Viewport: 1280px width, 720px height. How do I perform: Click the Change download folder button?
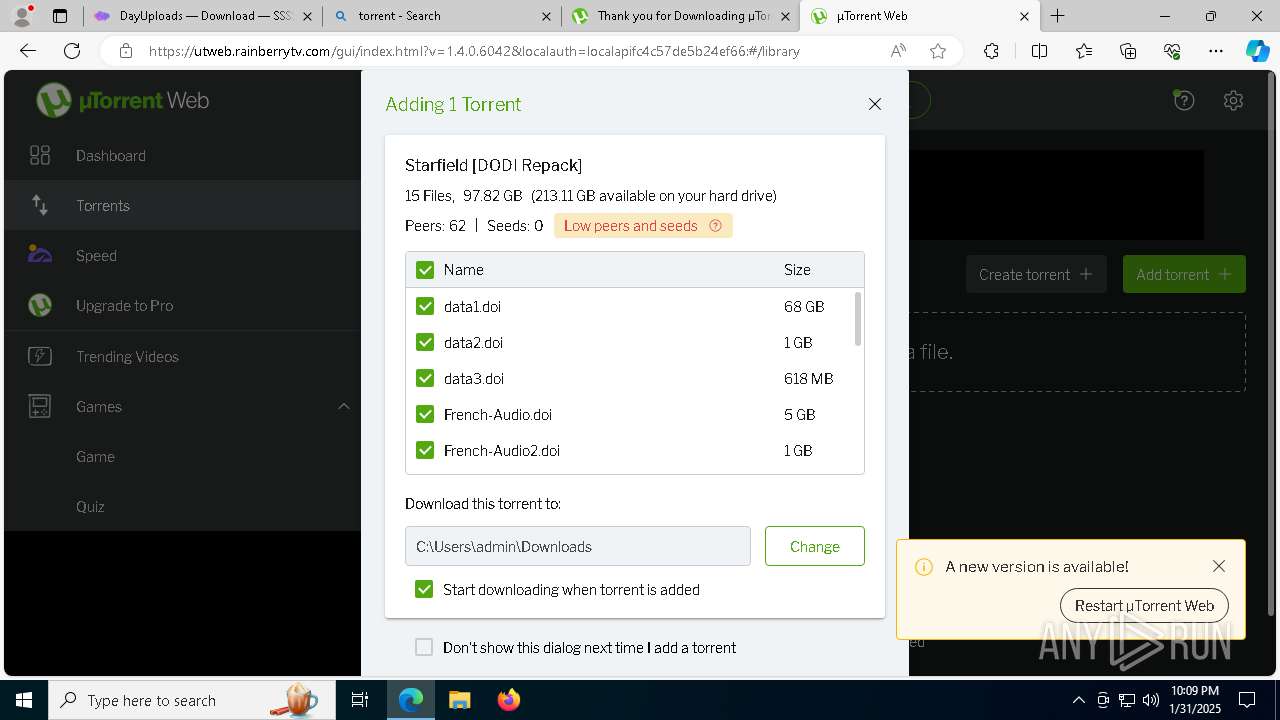tap(815, 546)
